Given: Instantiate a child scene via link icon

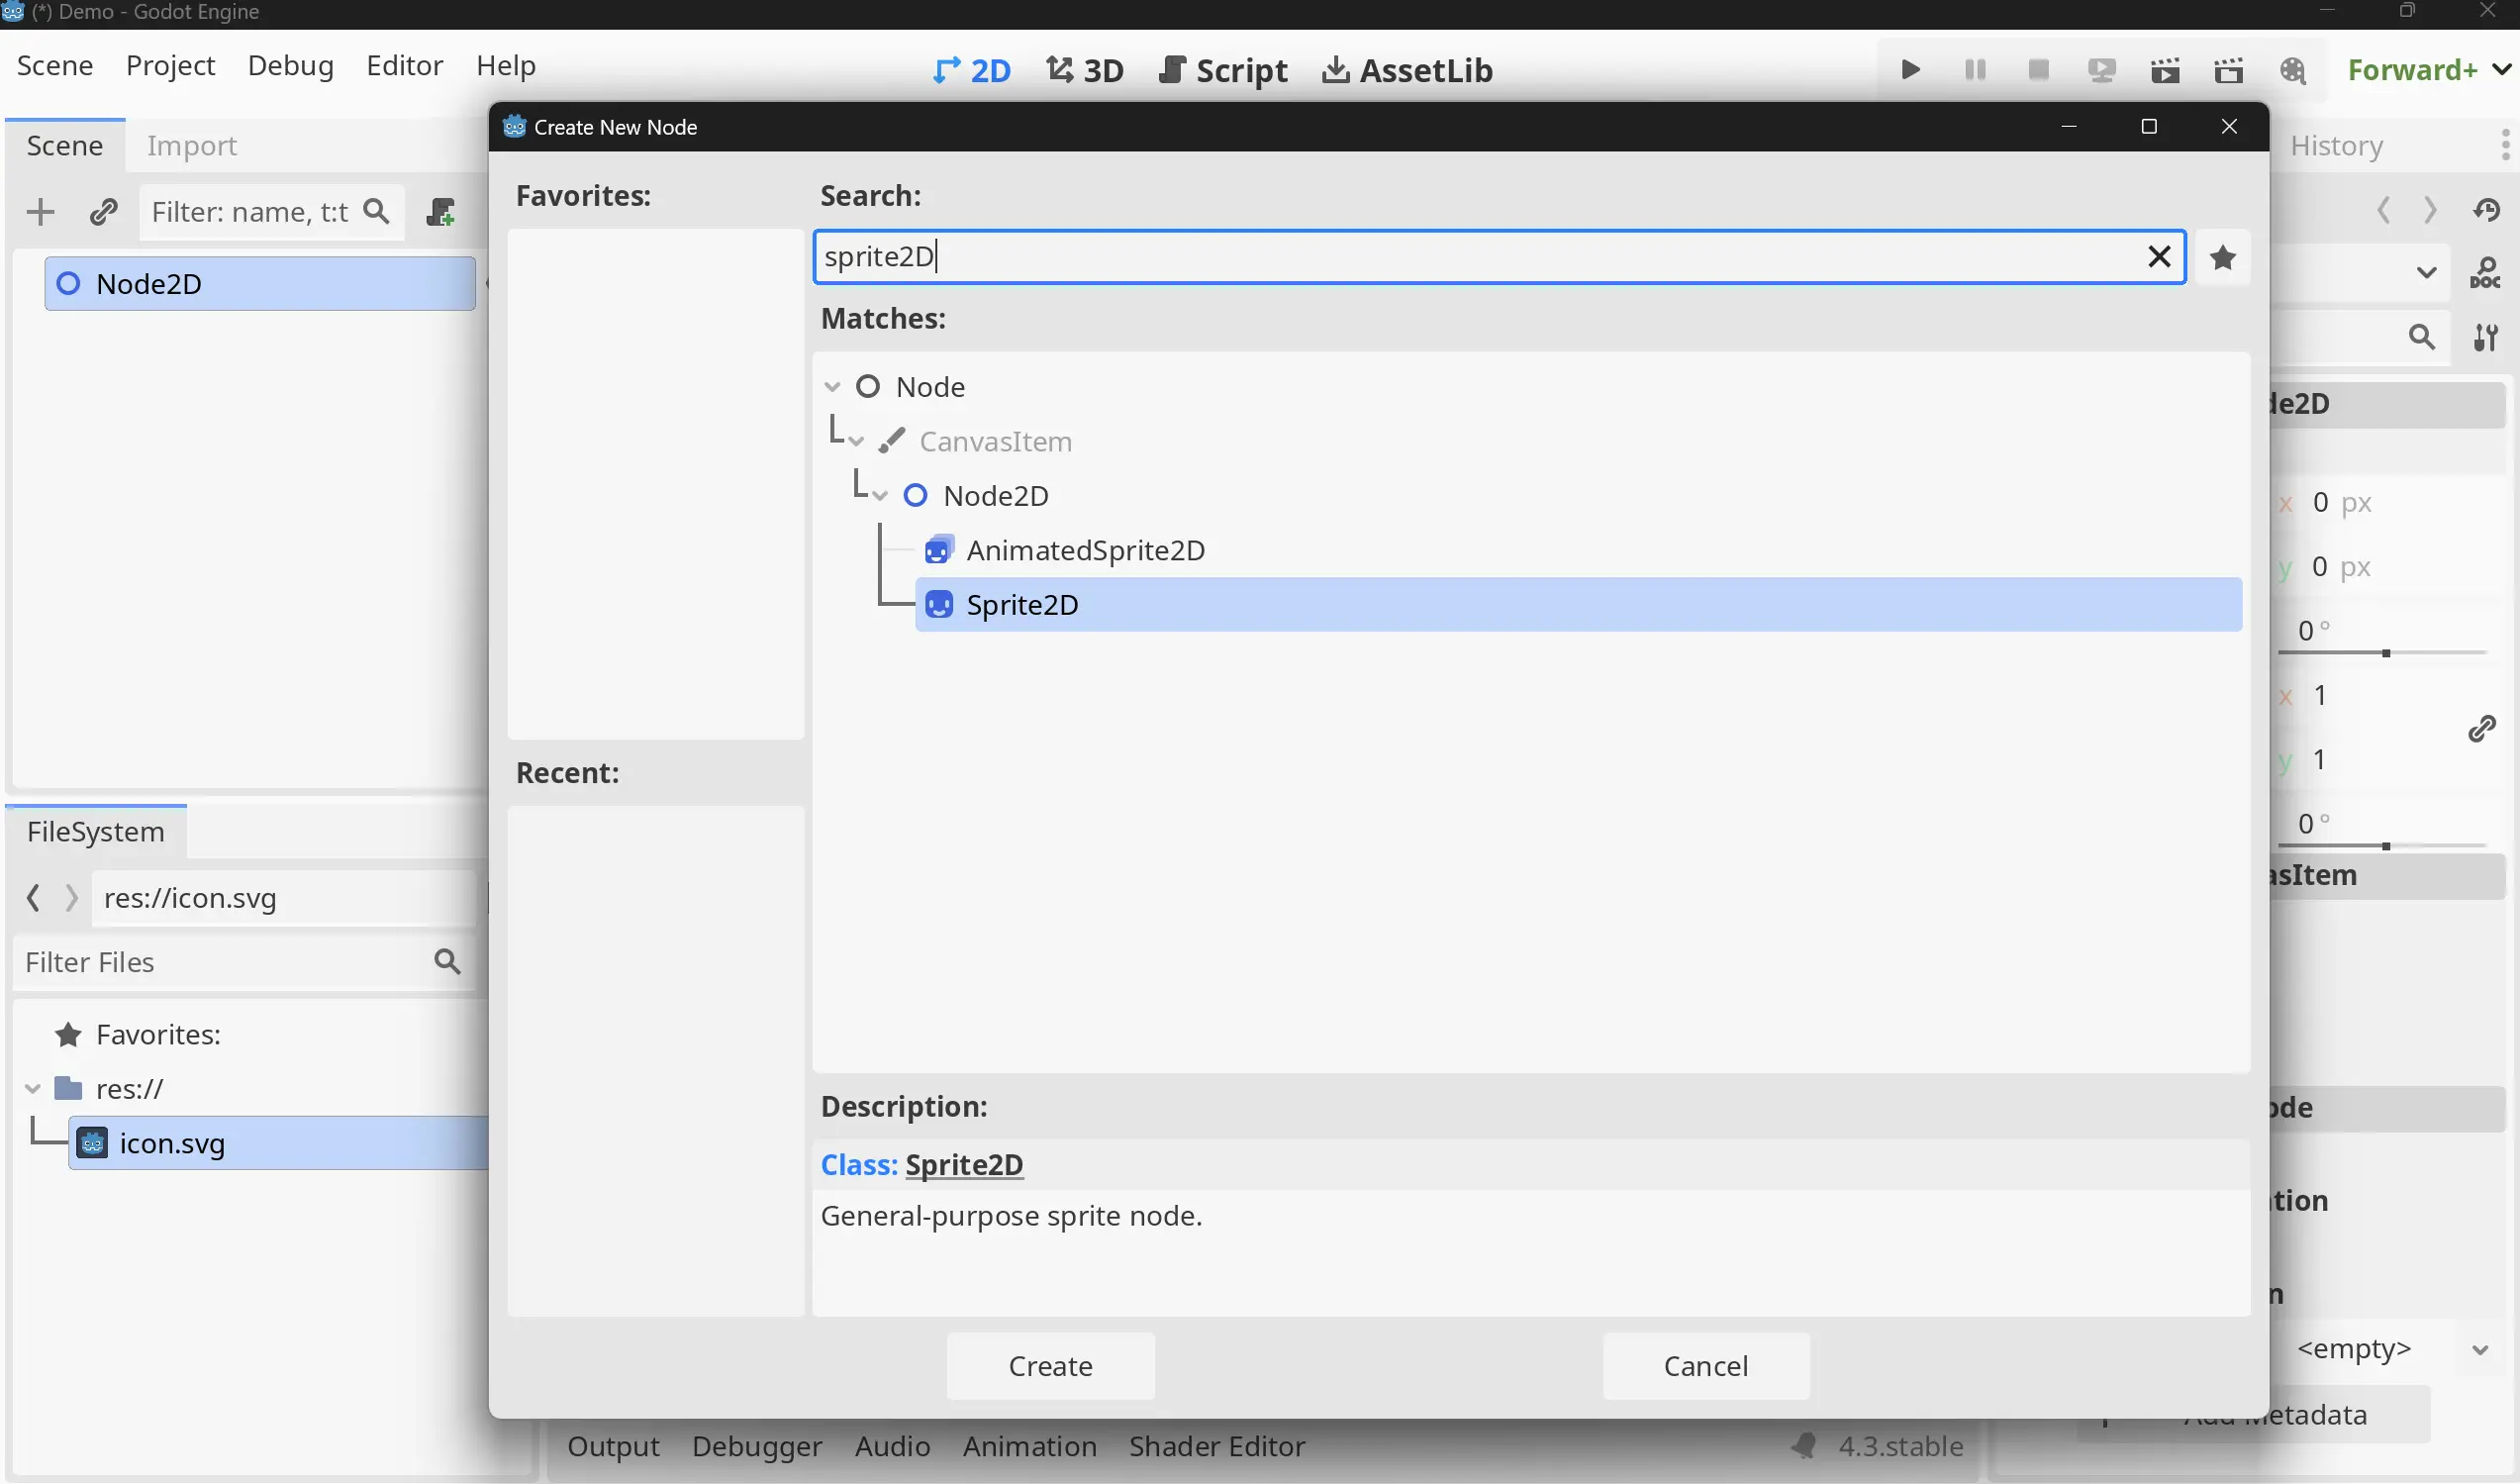Looking at the screenshot, I should 104,212.
